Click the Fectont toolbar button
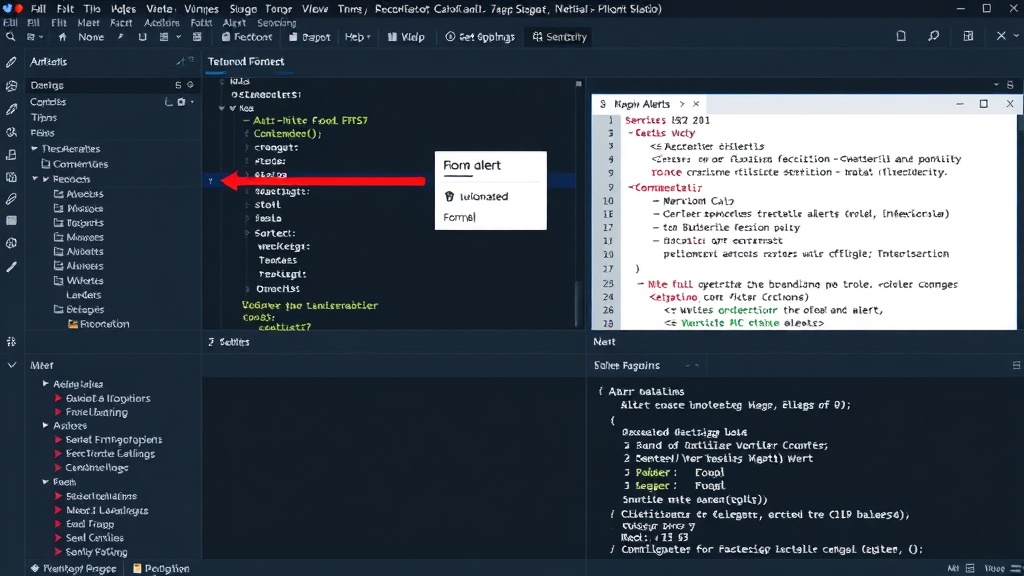The height and width of the screenshot is (576, 1024). click(247, 37)
